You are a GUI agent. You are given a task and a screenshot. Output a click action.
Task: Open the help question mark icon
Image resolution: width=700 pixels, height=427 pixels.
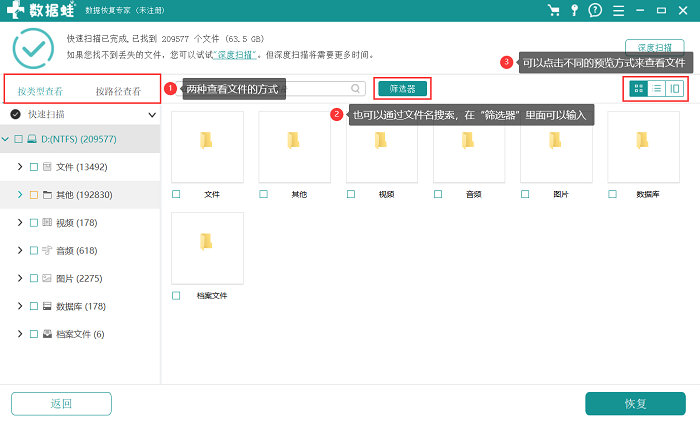(x=595, y=10)
